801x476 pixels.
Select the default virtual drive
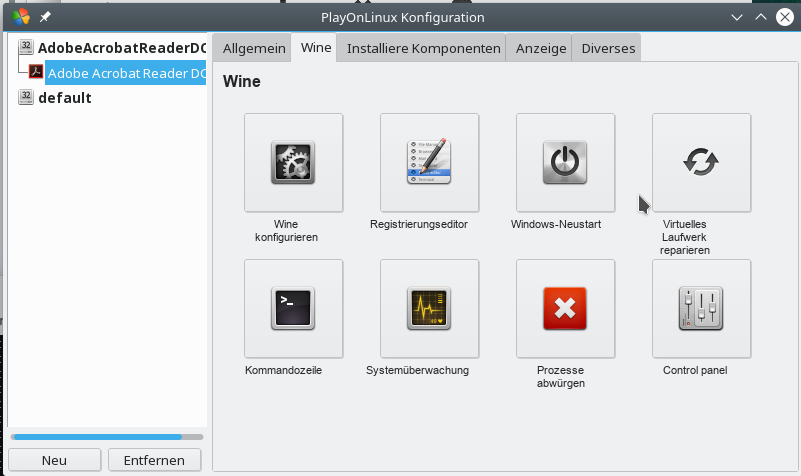[x=64, y=98]
